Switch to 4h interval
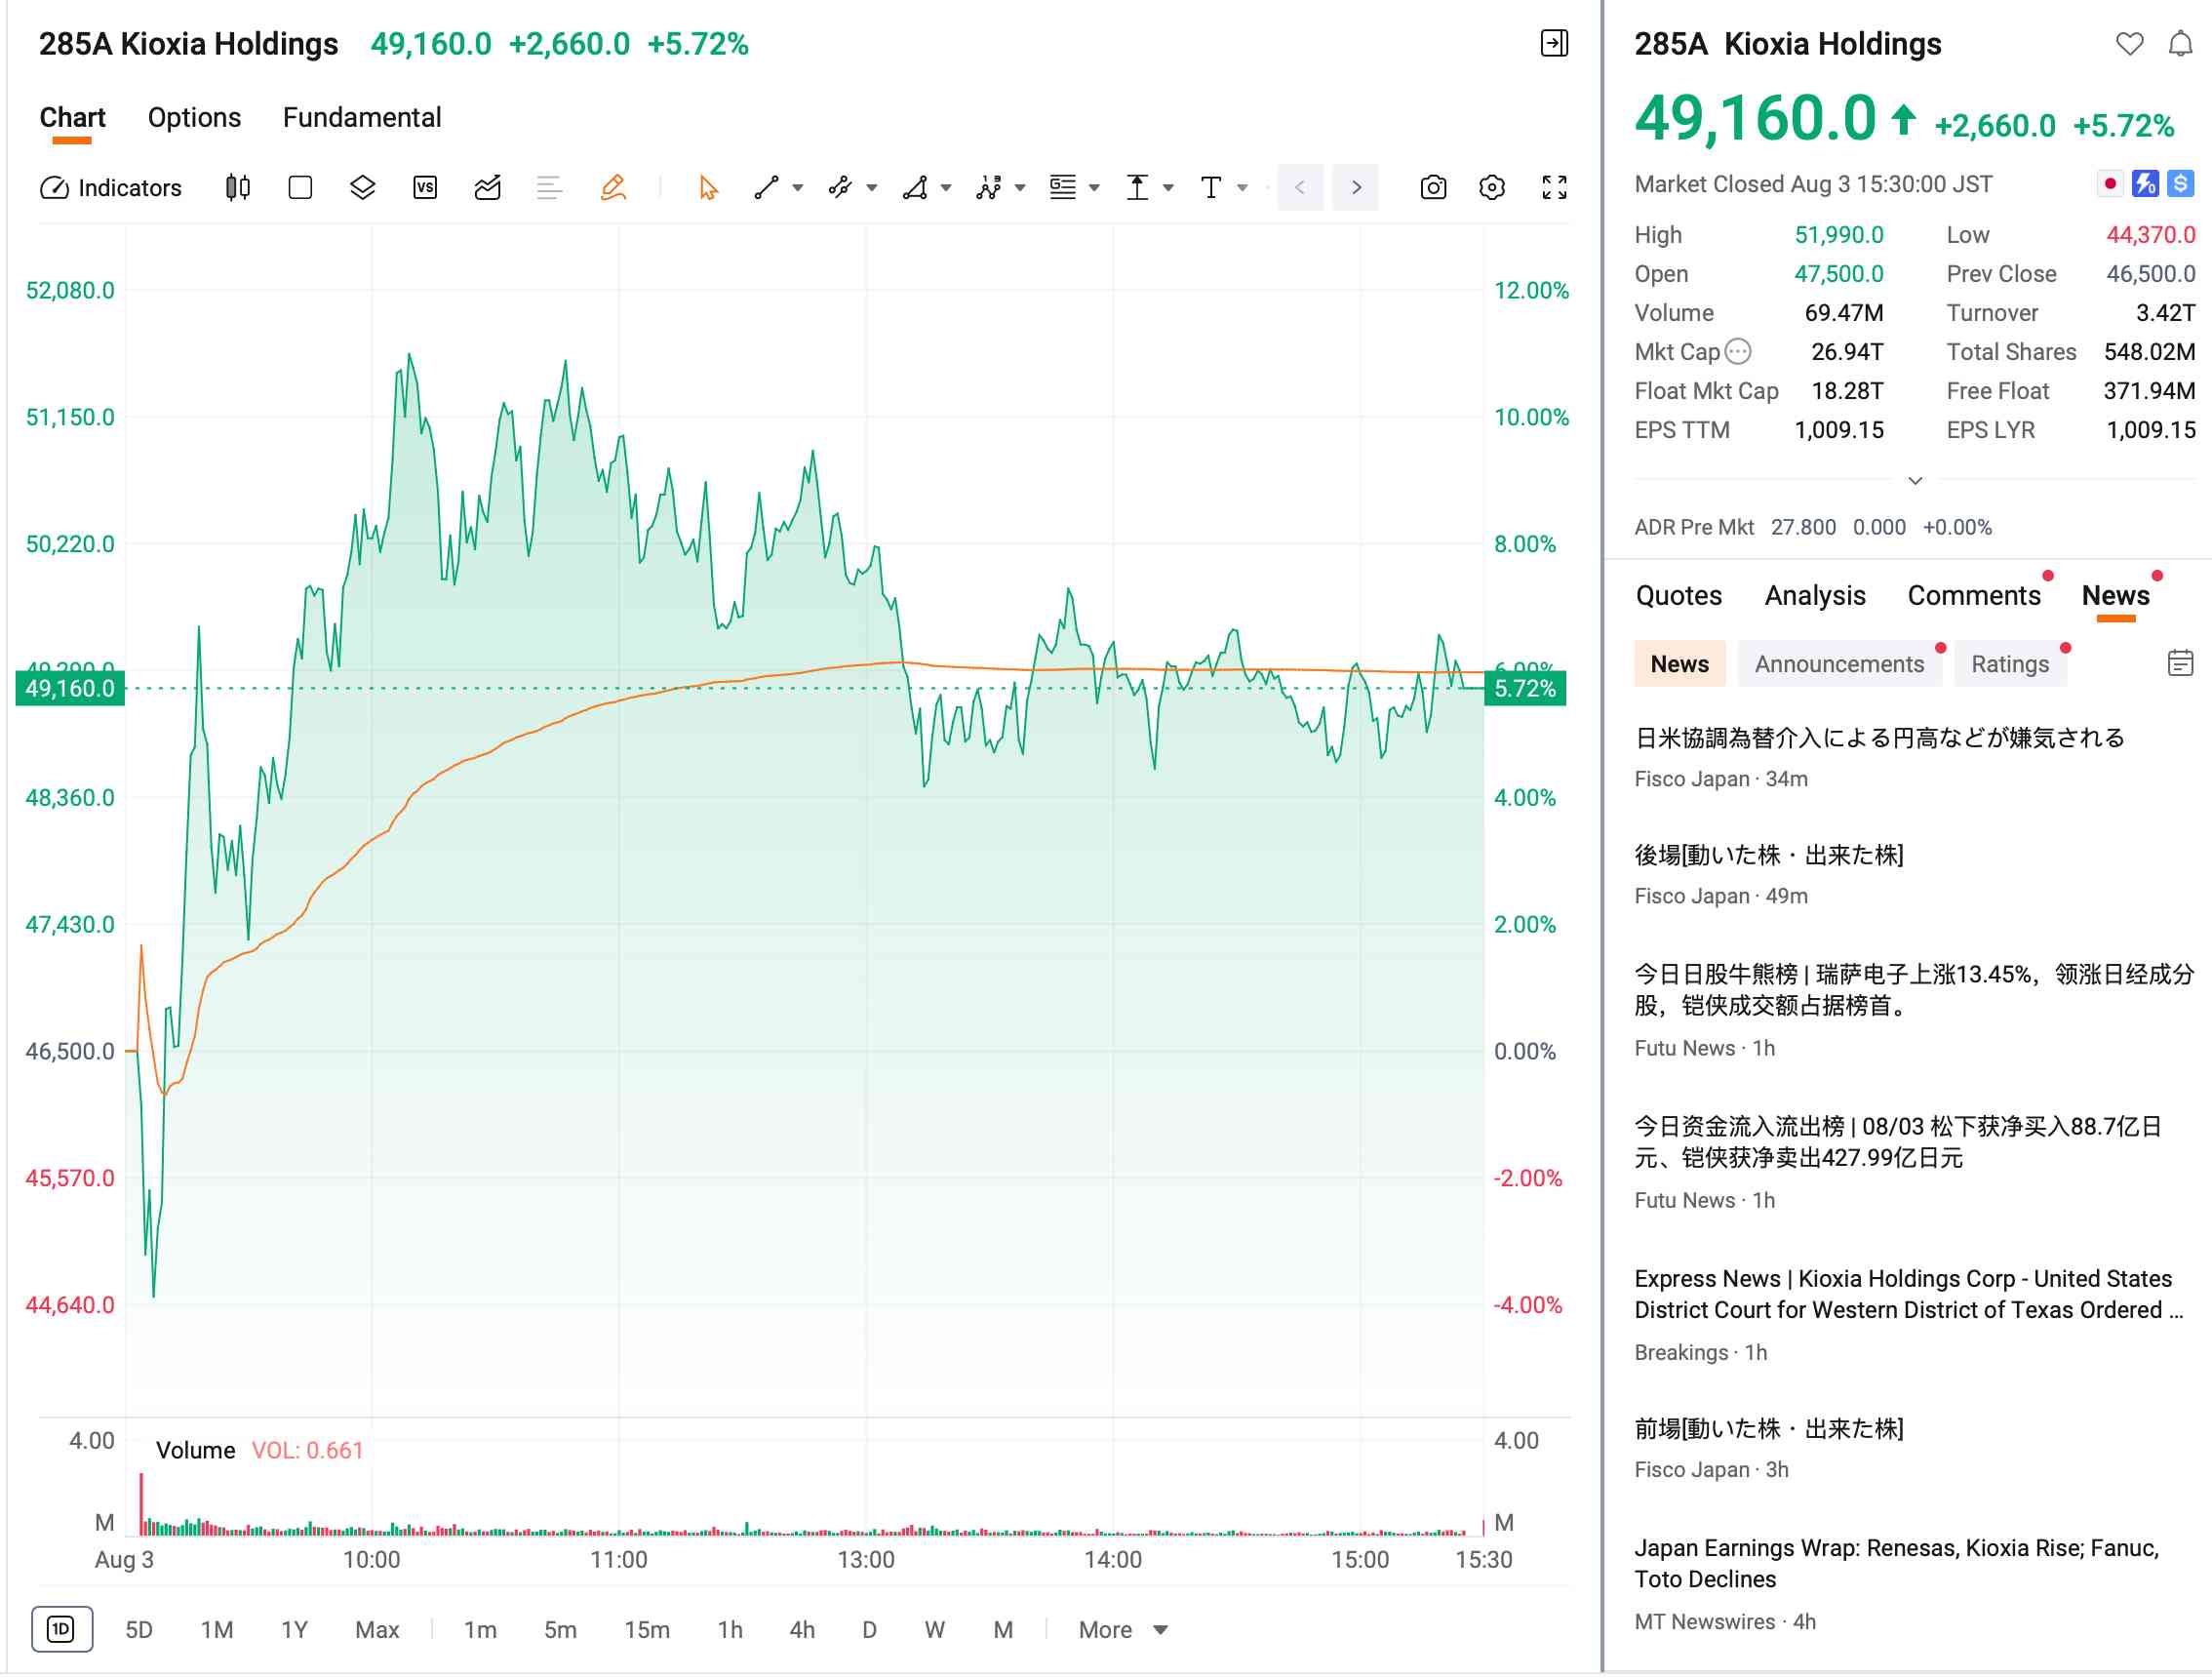Viewport: 2212px width, 1678px height. [802, 1631]
